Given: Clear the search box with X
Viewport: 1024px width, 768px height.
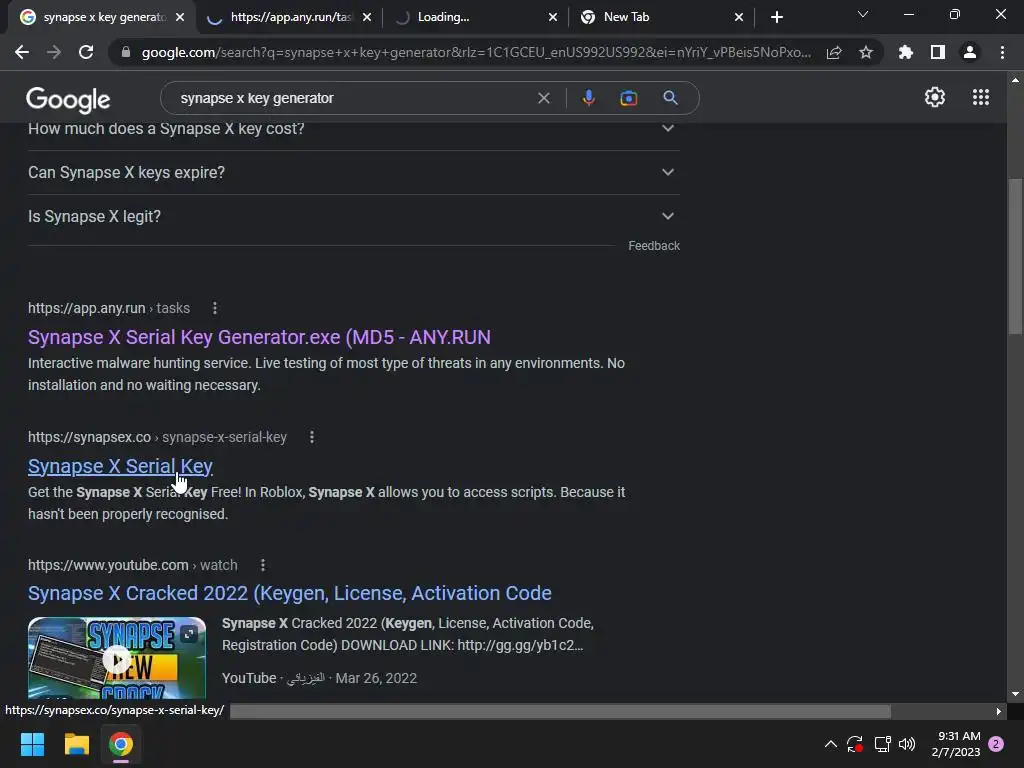Looking at the screenshot, I should point(543,98).
